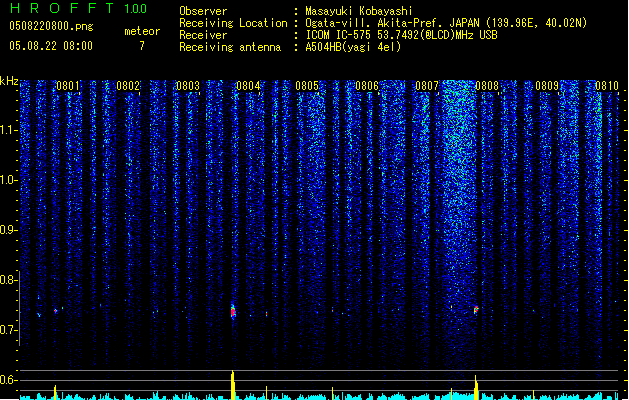Click the 0801 time marker
629x400 pixels.
click(x=68, y=86)
